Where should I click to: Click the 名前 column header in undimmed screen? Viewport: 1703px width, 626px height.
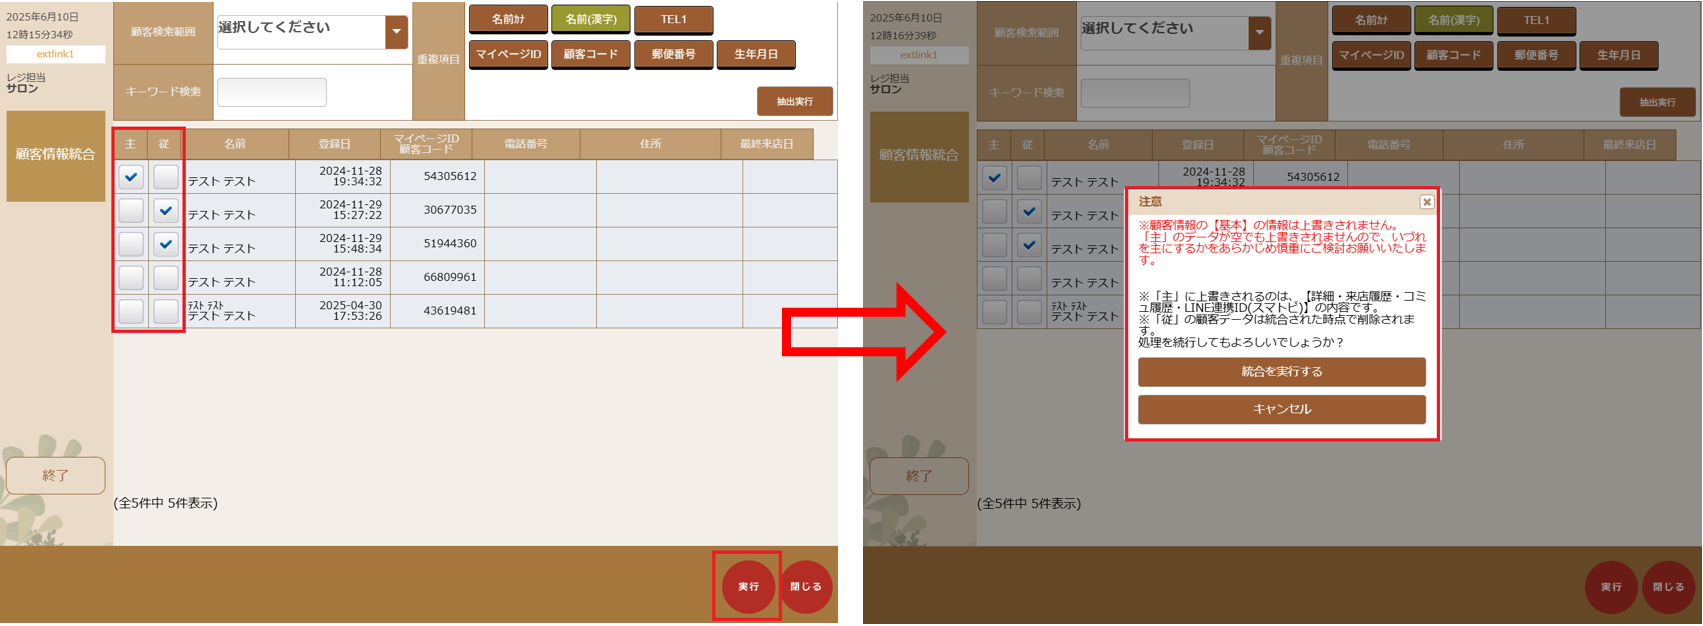click(x=235, y=144)
